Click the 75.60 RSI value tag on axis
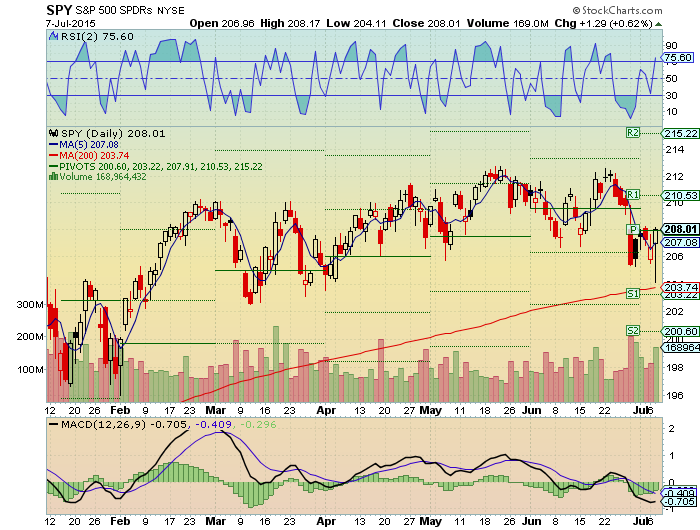 click(x=678, y=58)
